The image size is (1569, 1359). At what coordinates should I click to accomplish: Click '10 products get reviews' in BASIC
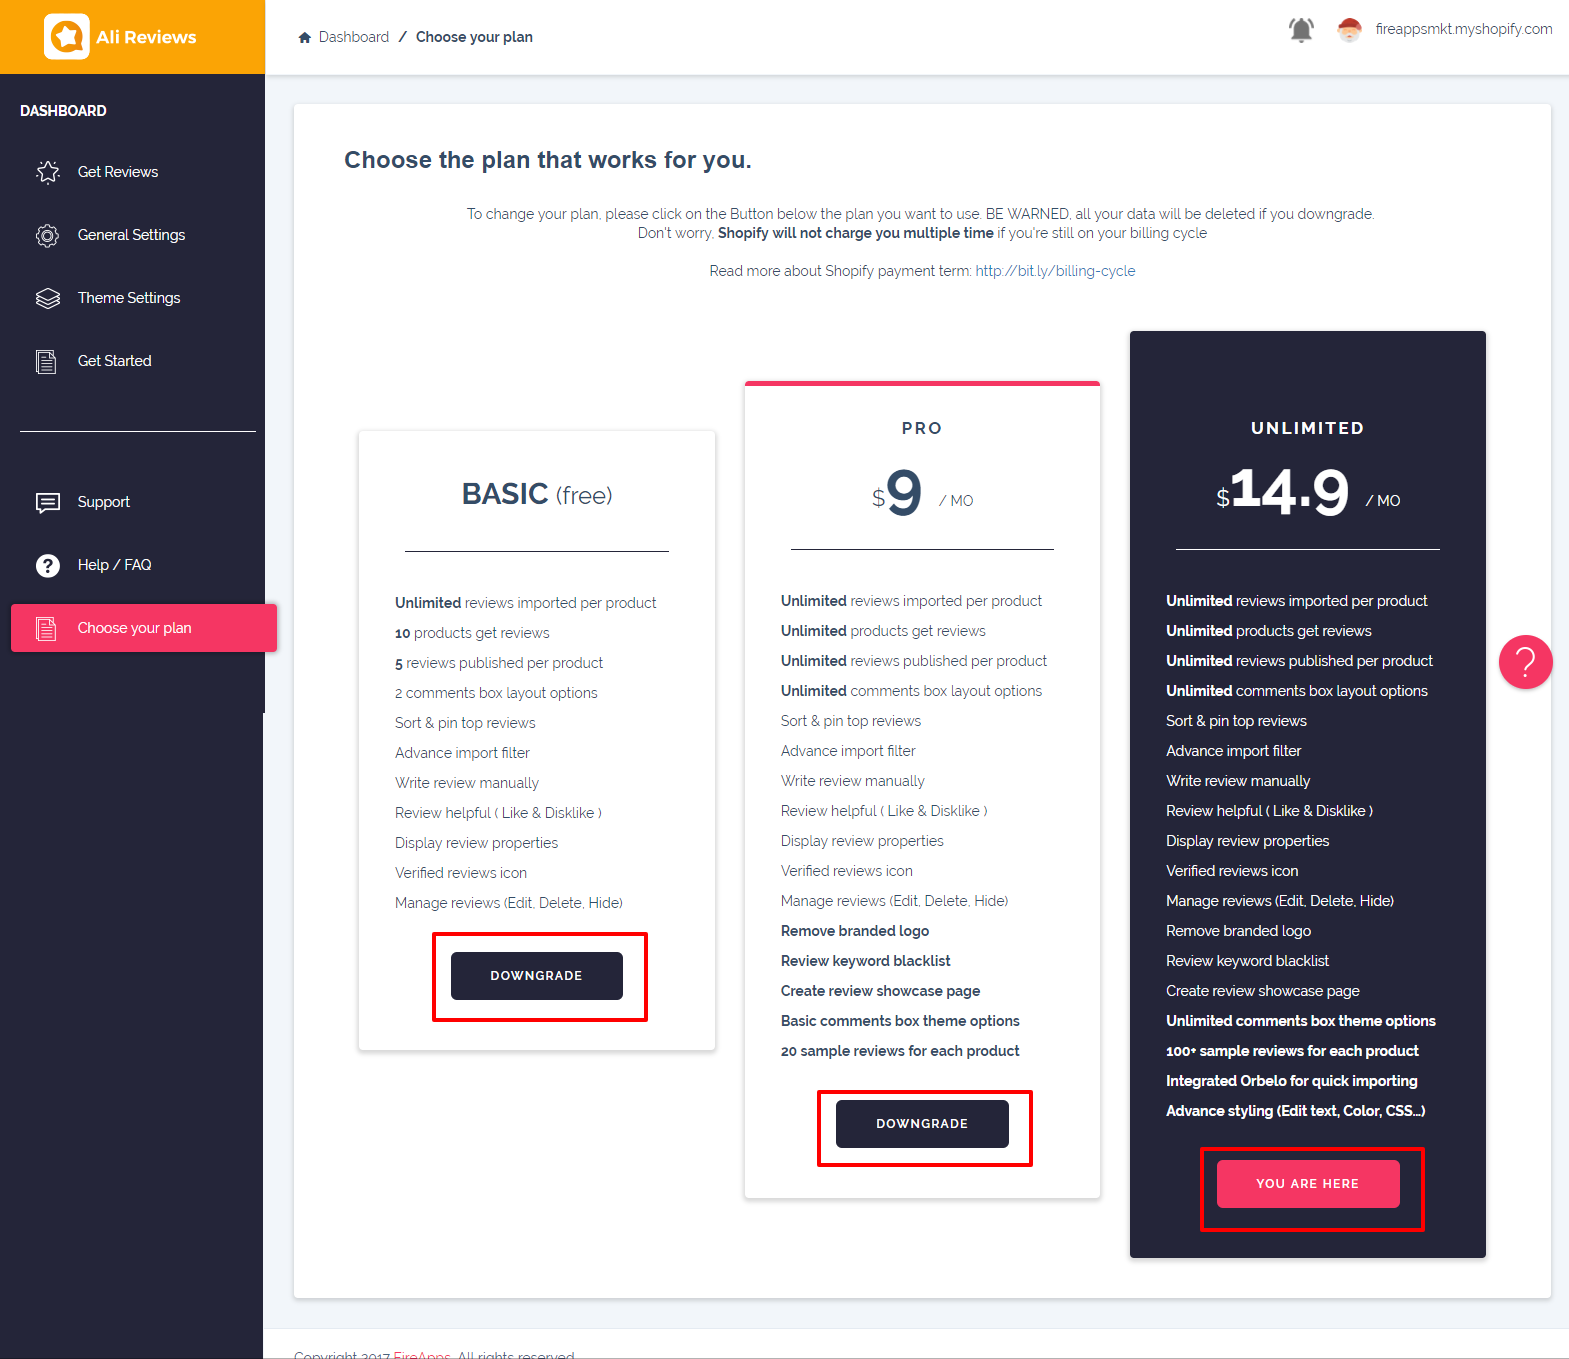pos(472,633)
